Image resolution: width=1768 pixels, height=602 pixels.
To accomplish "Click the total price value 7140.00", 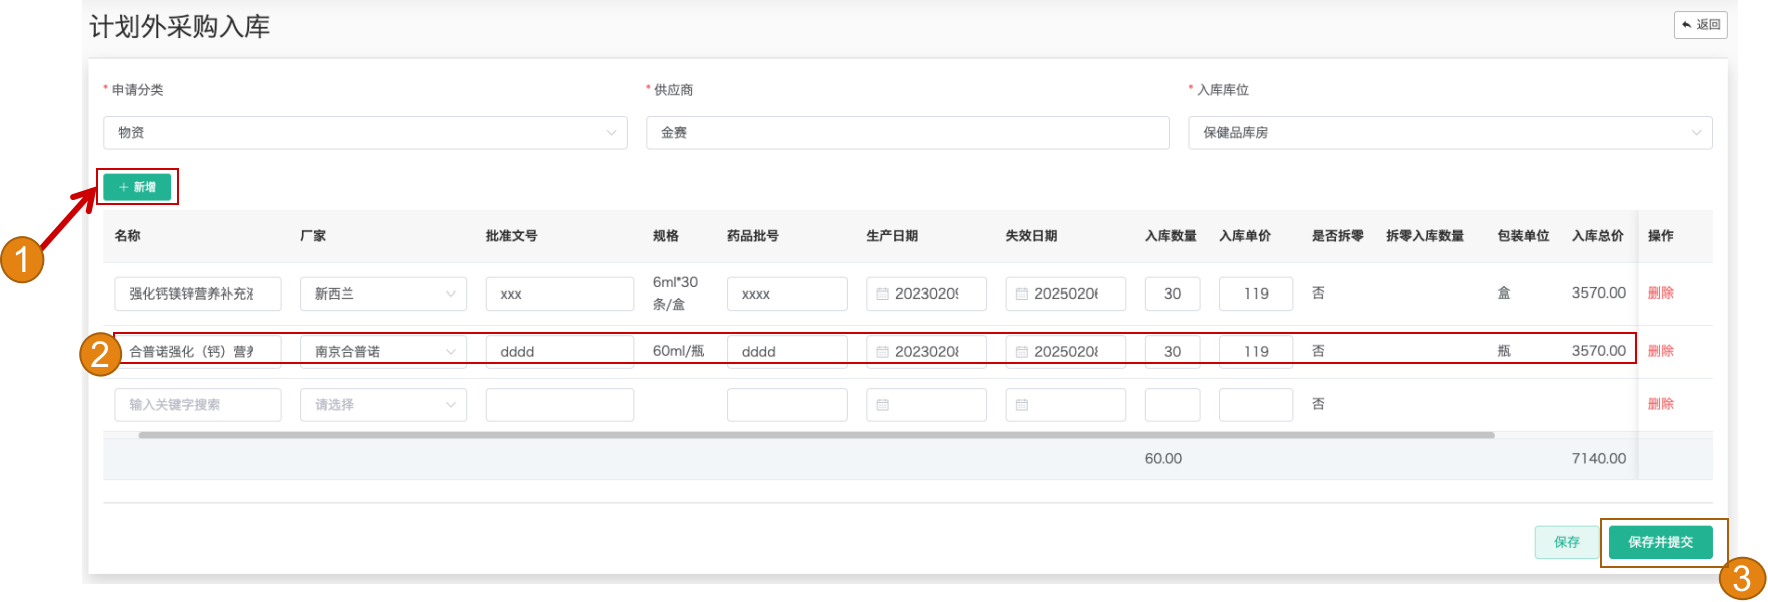I will click(1598, 458).
